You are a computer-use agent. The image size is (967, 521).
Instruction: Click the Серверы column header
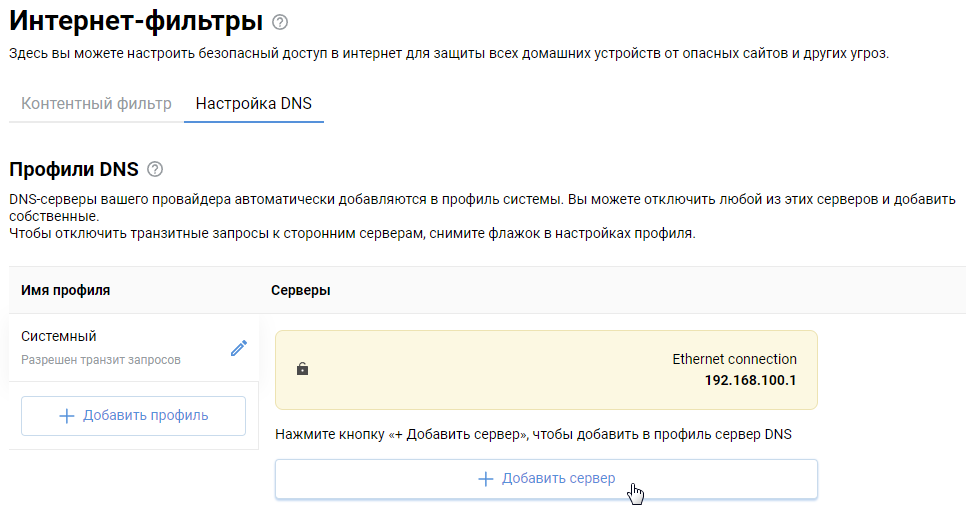pyautogui.click(x=301, y=290)
